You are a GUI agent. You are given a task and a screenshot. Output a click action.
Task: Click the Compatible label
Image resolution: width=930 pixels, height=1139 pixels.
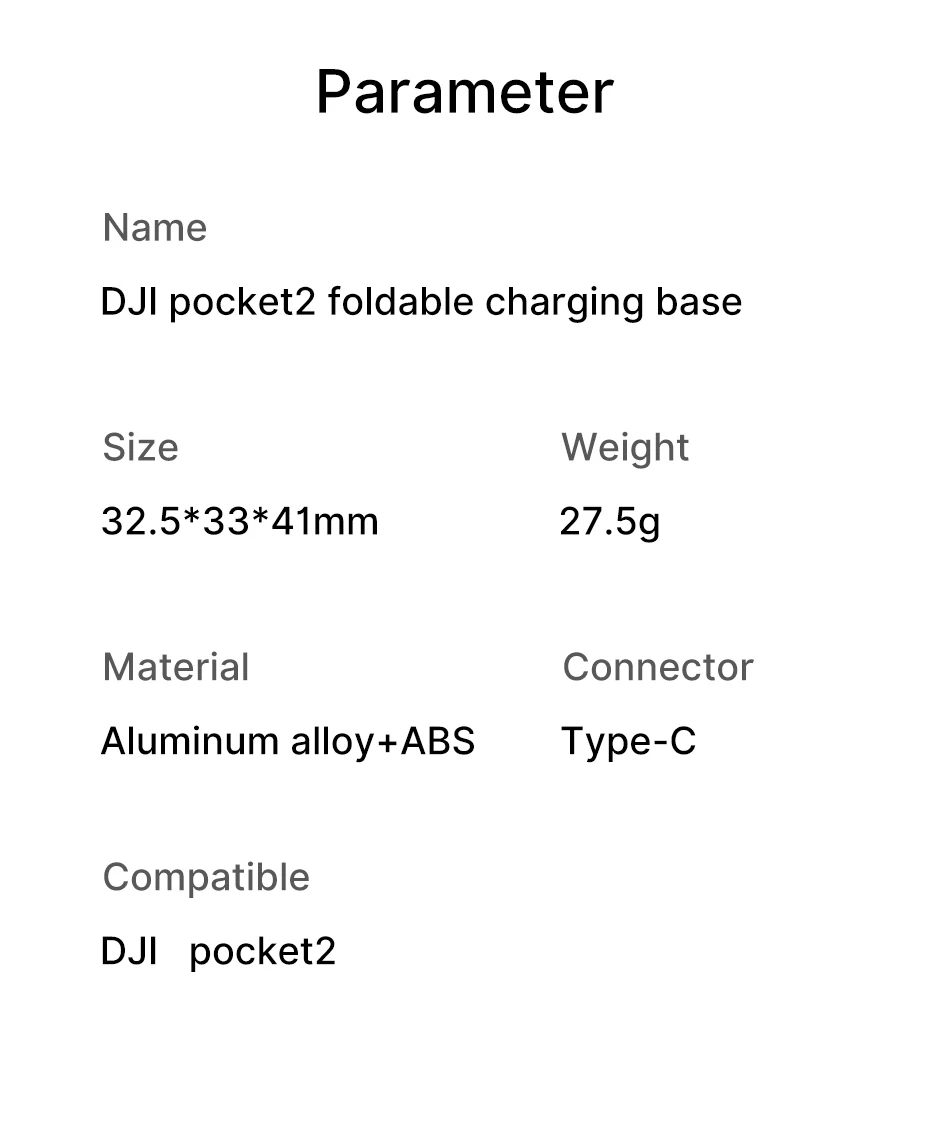point(206,877)
